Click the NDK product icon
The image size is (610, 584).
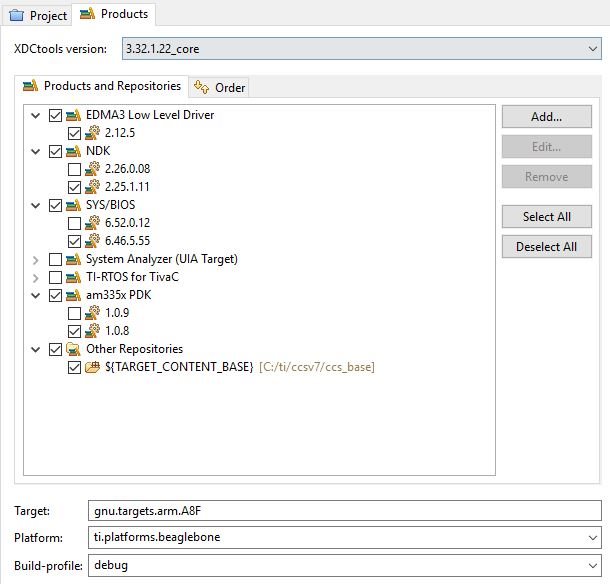point(73,151)
